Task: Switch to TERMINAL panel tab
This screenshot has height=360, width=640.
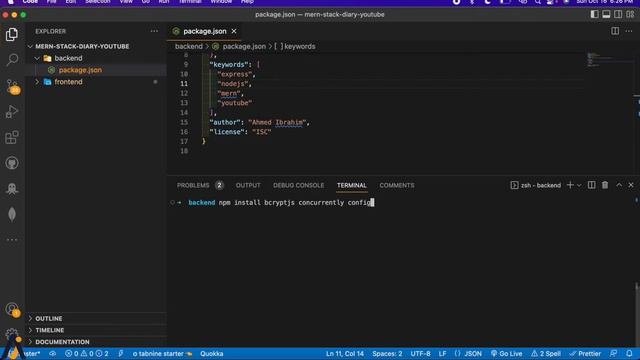Action: click(x=351, y=185)
